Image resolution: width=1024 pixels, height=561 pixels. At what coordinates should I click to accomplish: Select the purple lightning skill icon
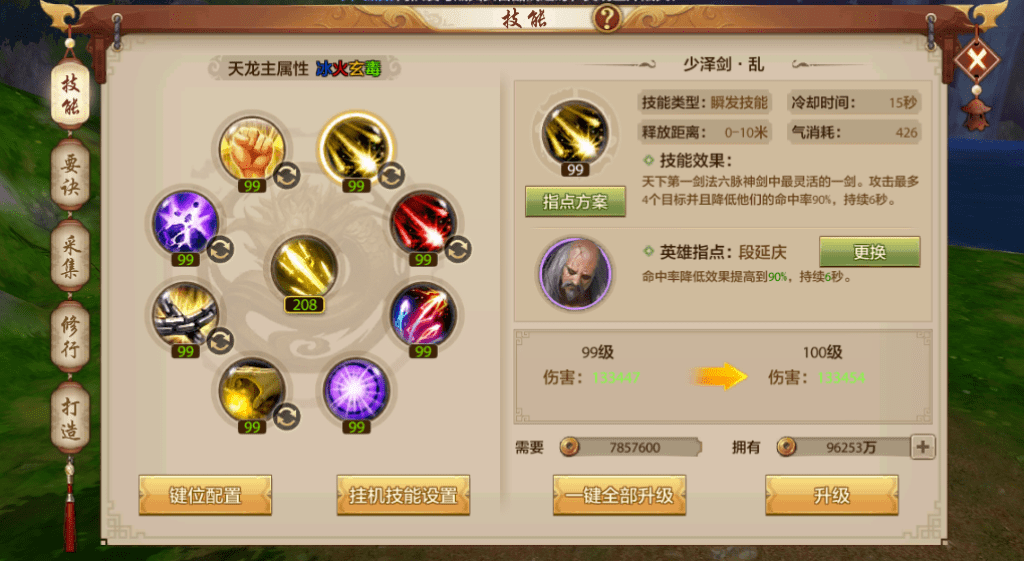(185, 223)
